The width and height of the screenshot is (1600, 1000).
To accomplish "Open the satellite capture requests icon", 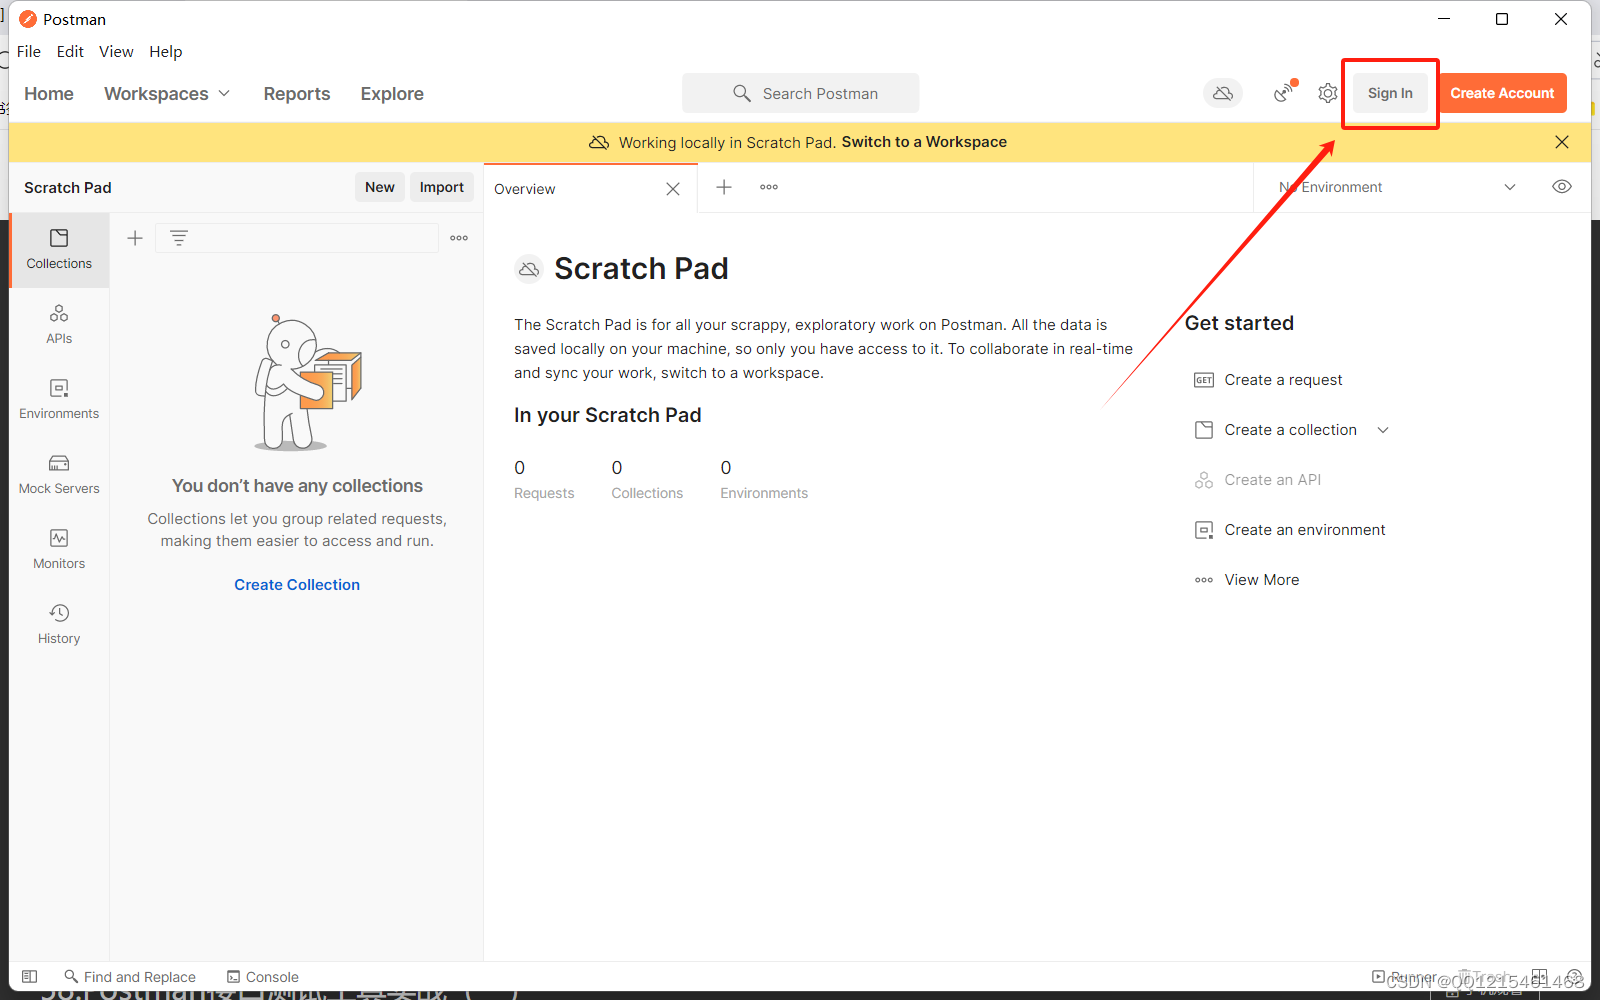I will [x=1284, y=92].
